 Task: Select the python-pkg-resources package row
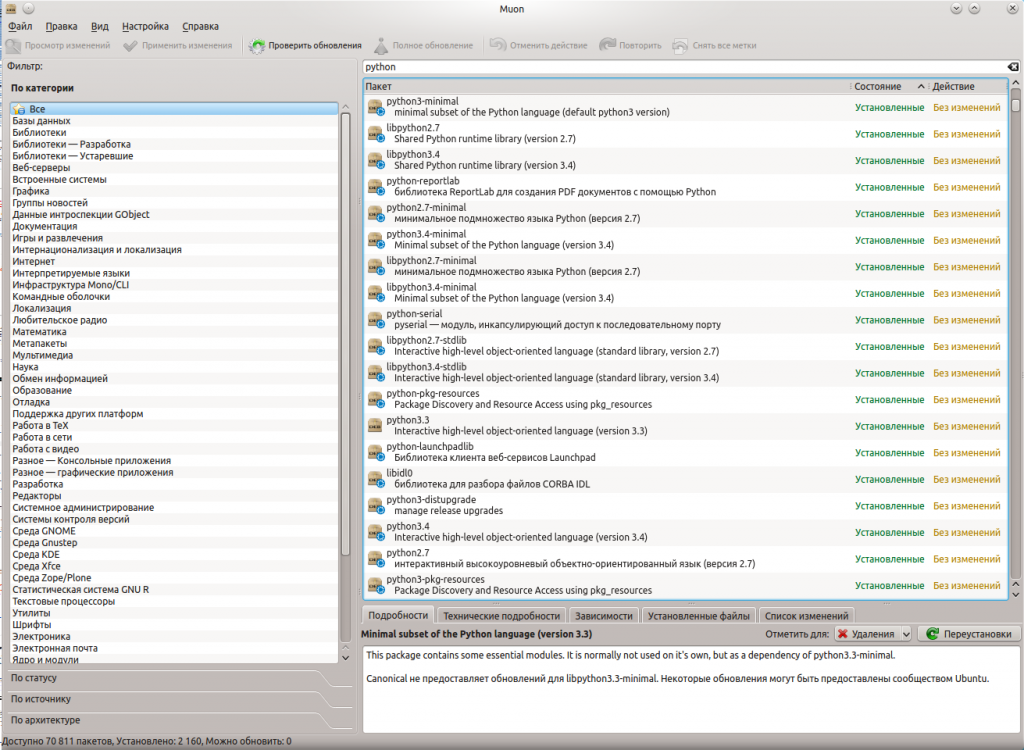(x=685, y=399)
